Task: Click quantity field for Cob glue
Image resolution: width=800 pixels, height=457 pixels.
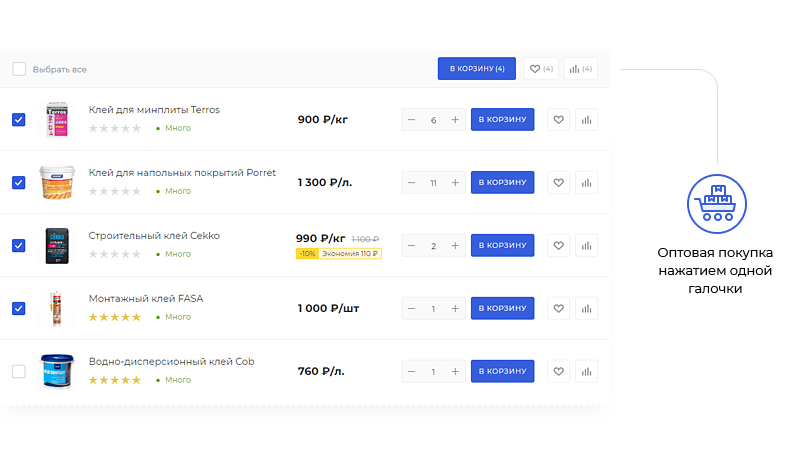Action: 433,372
